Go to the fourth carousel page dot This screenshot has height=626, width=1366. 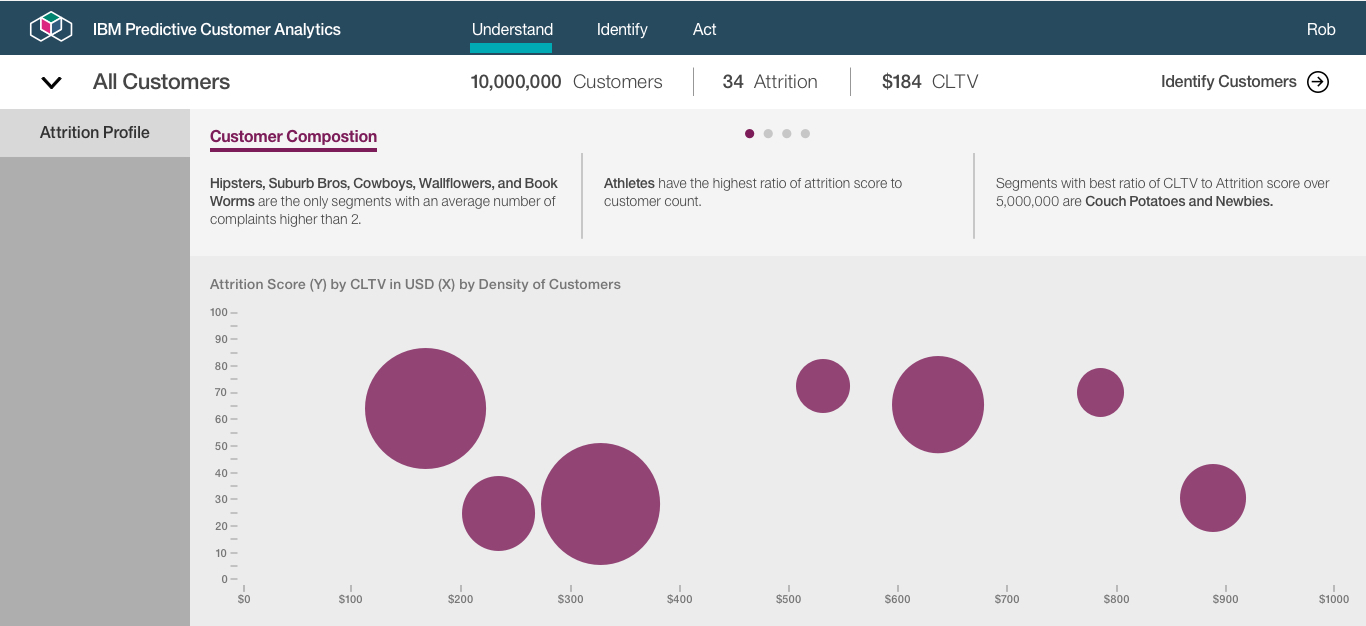(x=805, y=133)
